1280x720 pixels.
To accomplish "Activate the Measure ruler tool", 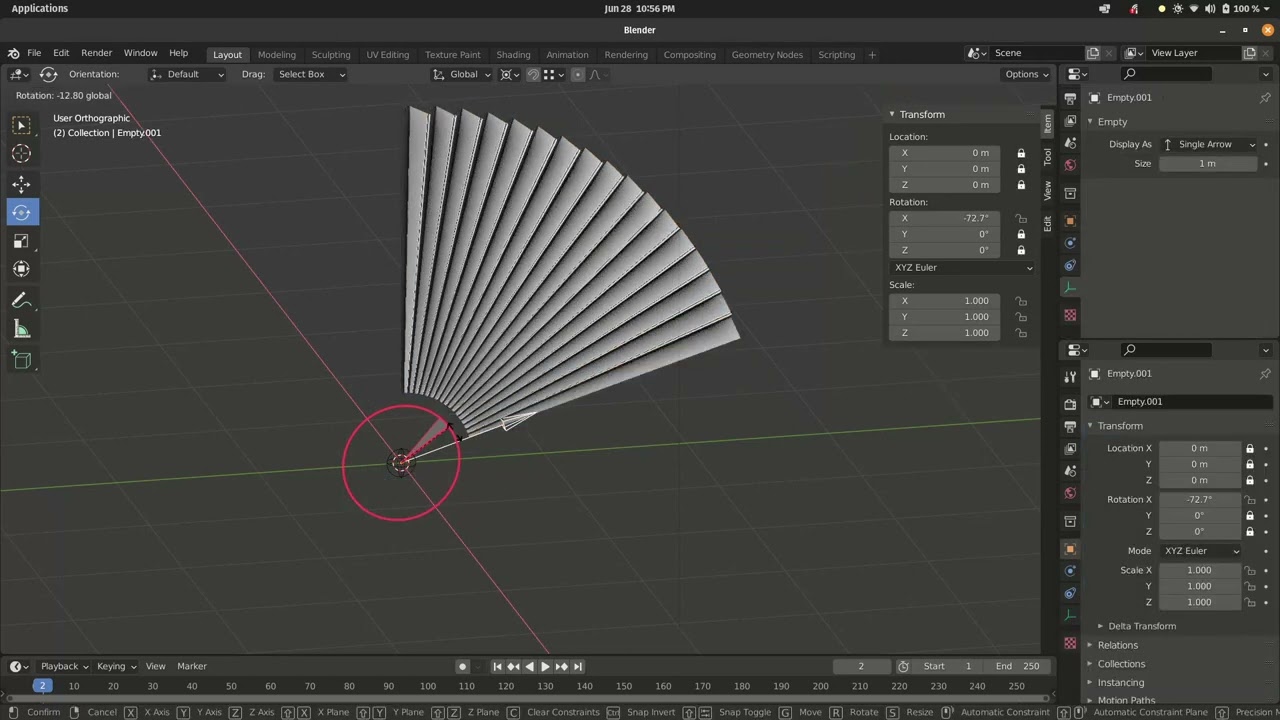I will pyautogui.click(x=21, y=330).
